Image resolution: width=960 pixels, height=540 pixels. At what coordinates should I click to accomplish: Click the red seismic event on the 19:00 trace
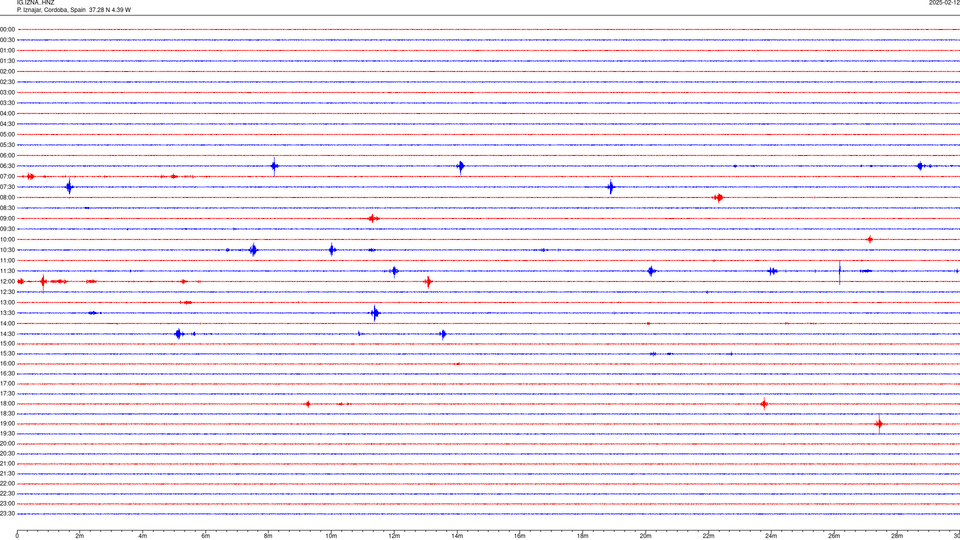pos(880,424)
